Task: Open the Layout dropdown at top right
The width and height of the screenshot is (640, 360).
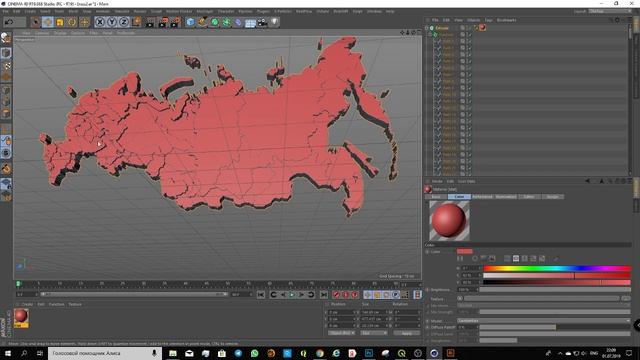Action: [x=610, y=11]
